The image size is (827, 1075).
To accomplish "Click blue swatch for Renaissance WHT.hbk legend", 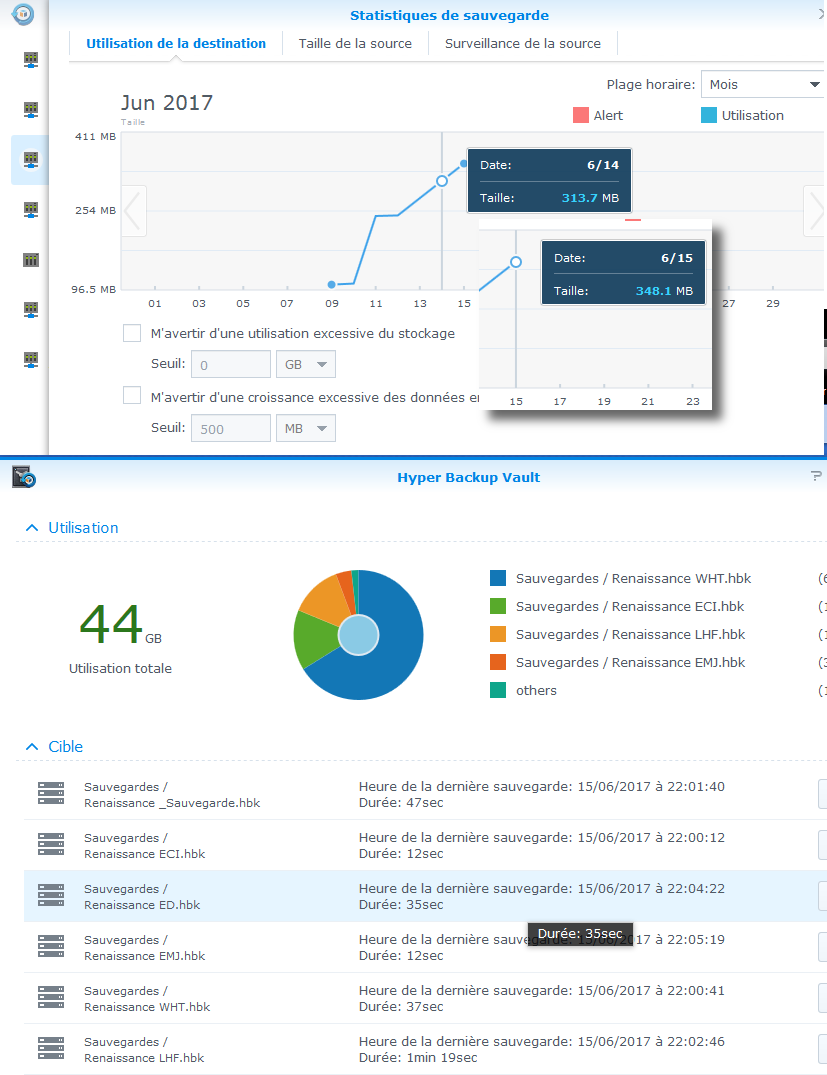I will 498,578.
